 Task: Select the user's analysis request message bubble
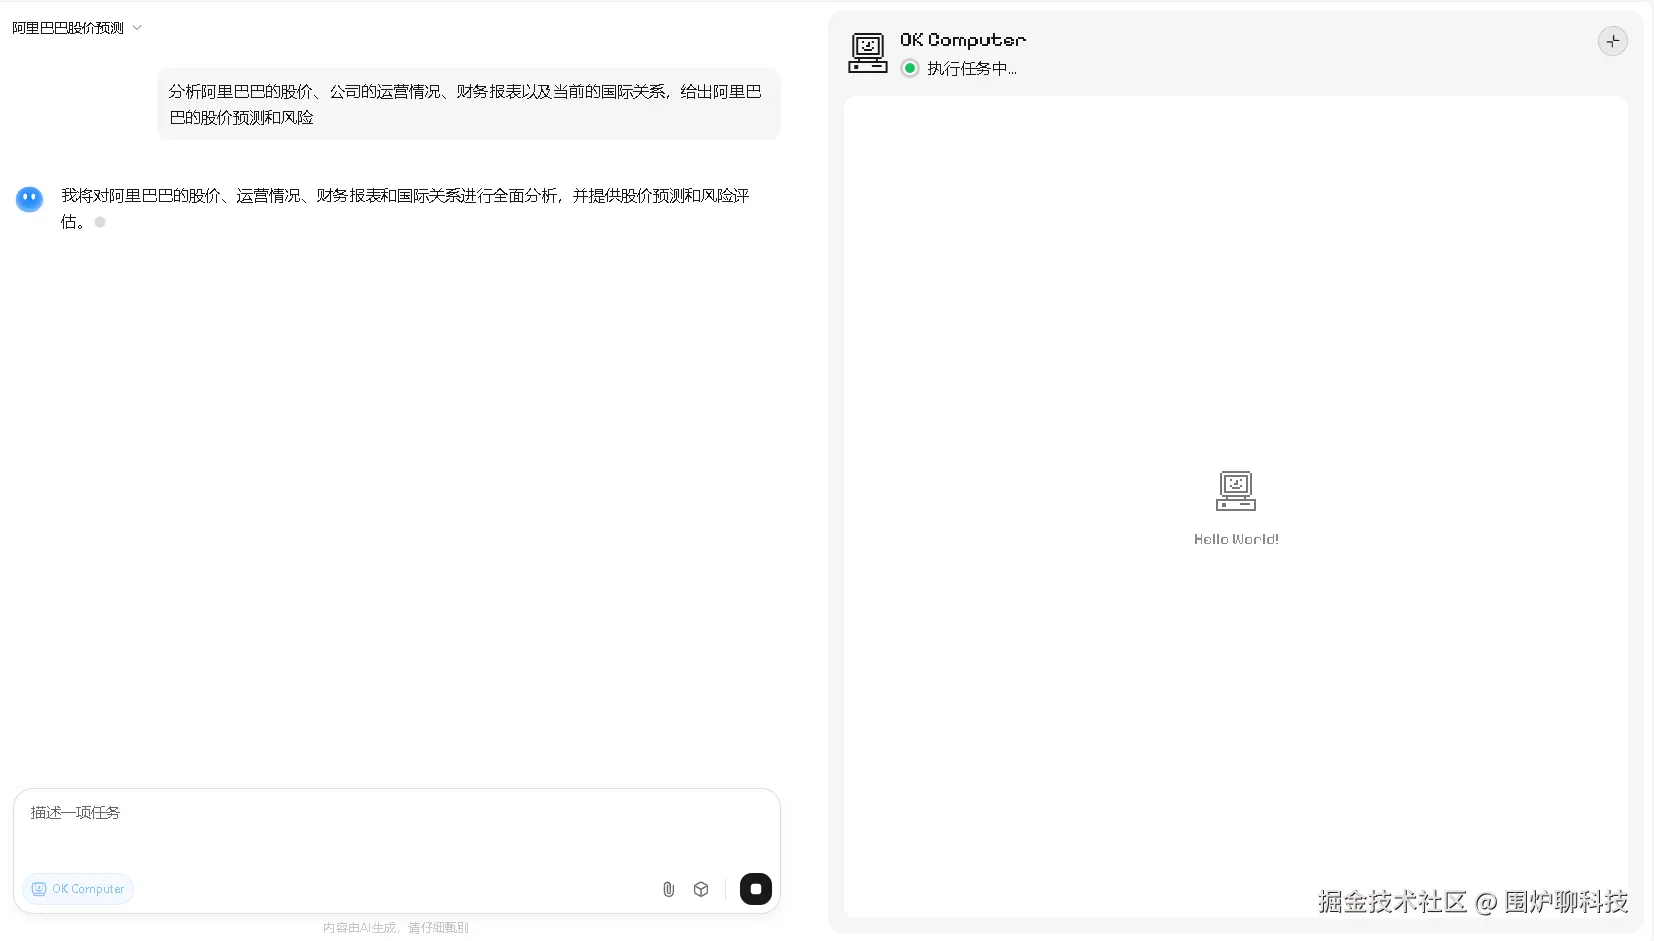[x=469, y=104]
